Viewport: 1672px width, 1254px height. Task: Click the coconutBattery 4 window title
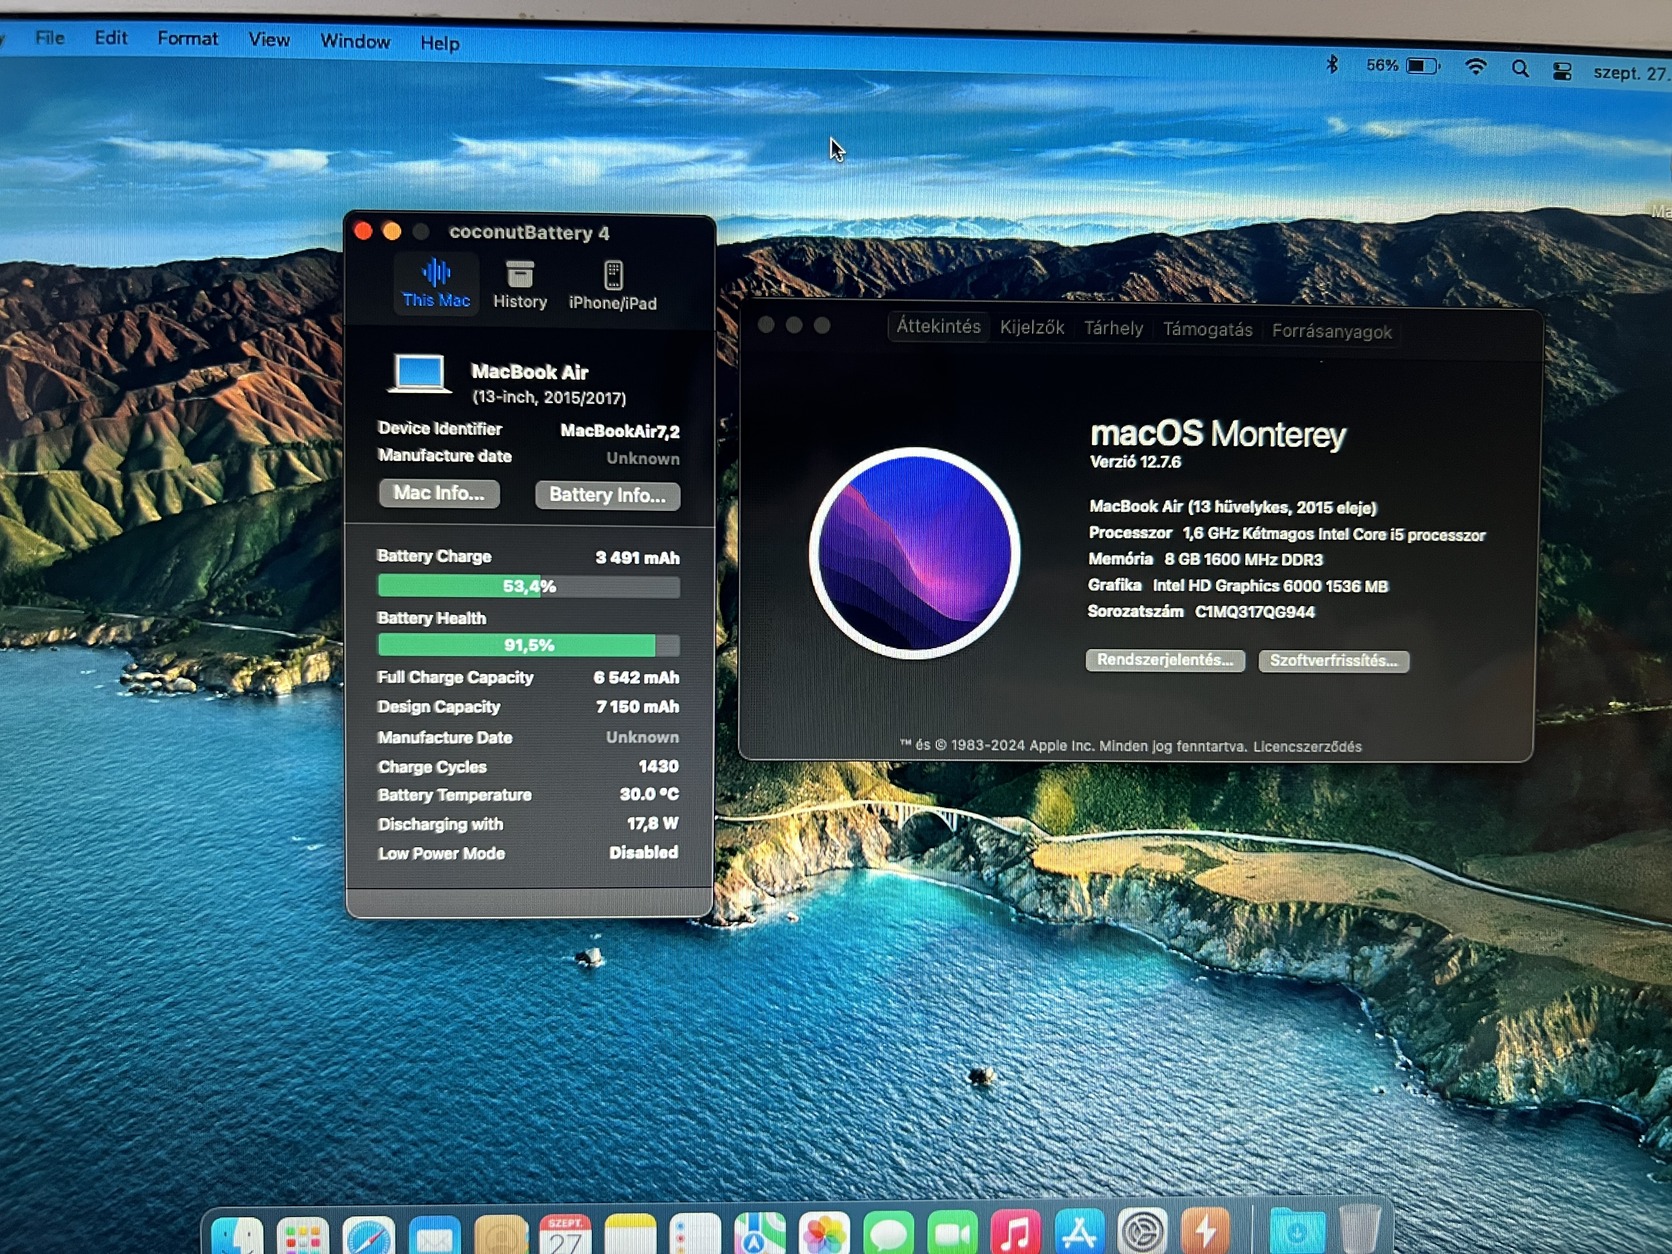pos(529,232)
